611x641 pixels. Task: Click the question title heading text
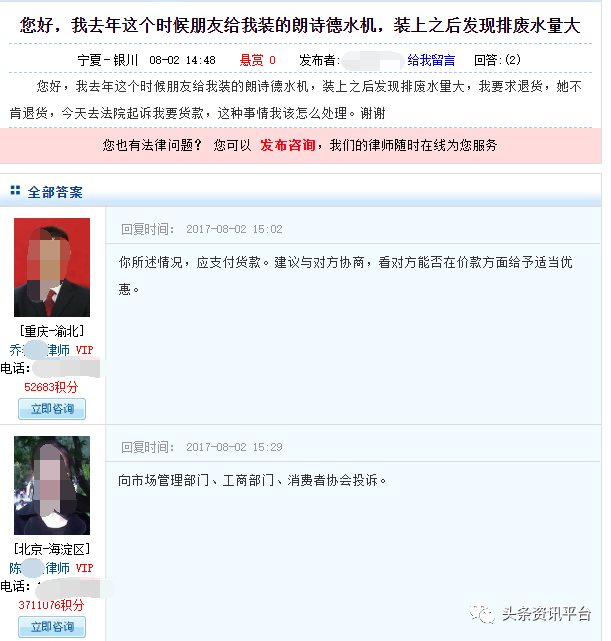(x=300, y=25)
